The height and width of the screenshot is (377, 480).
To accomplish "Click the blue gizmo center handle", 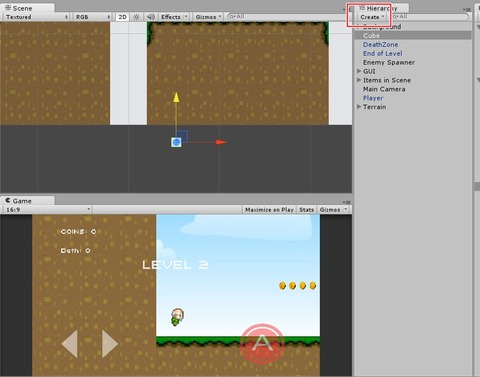I will click(x=176, y=142).
